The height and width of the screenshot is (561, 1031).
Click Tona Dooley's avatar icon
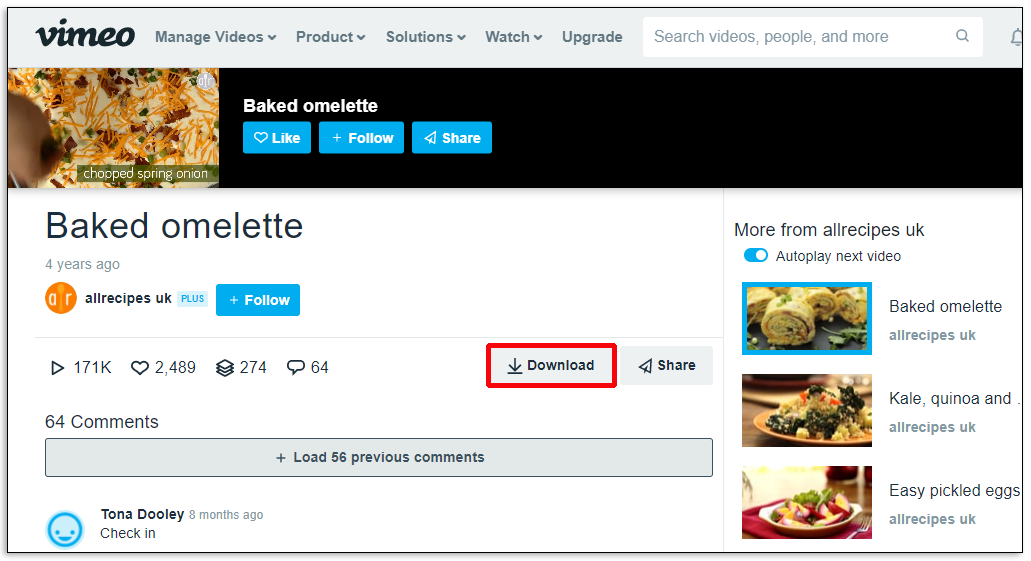pyautogui.click(x=65, y=528)
